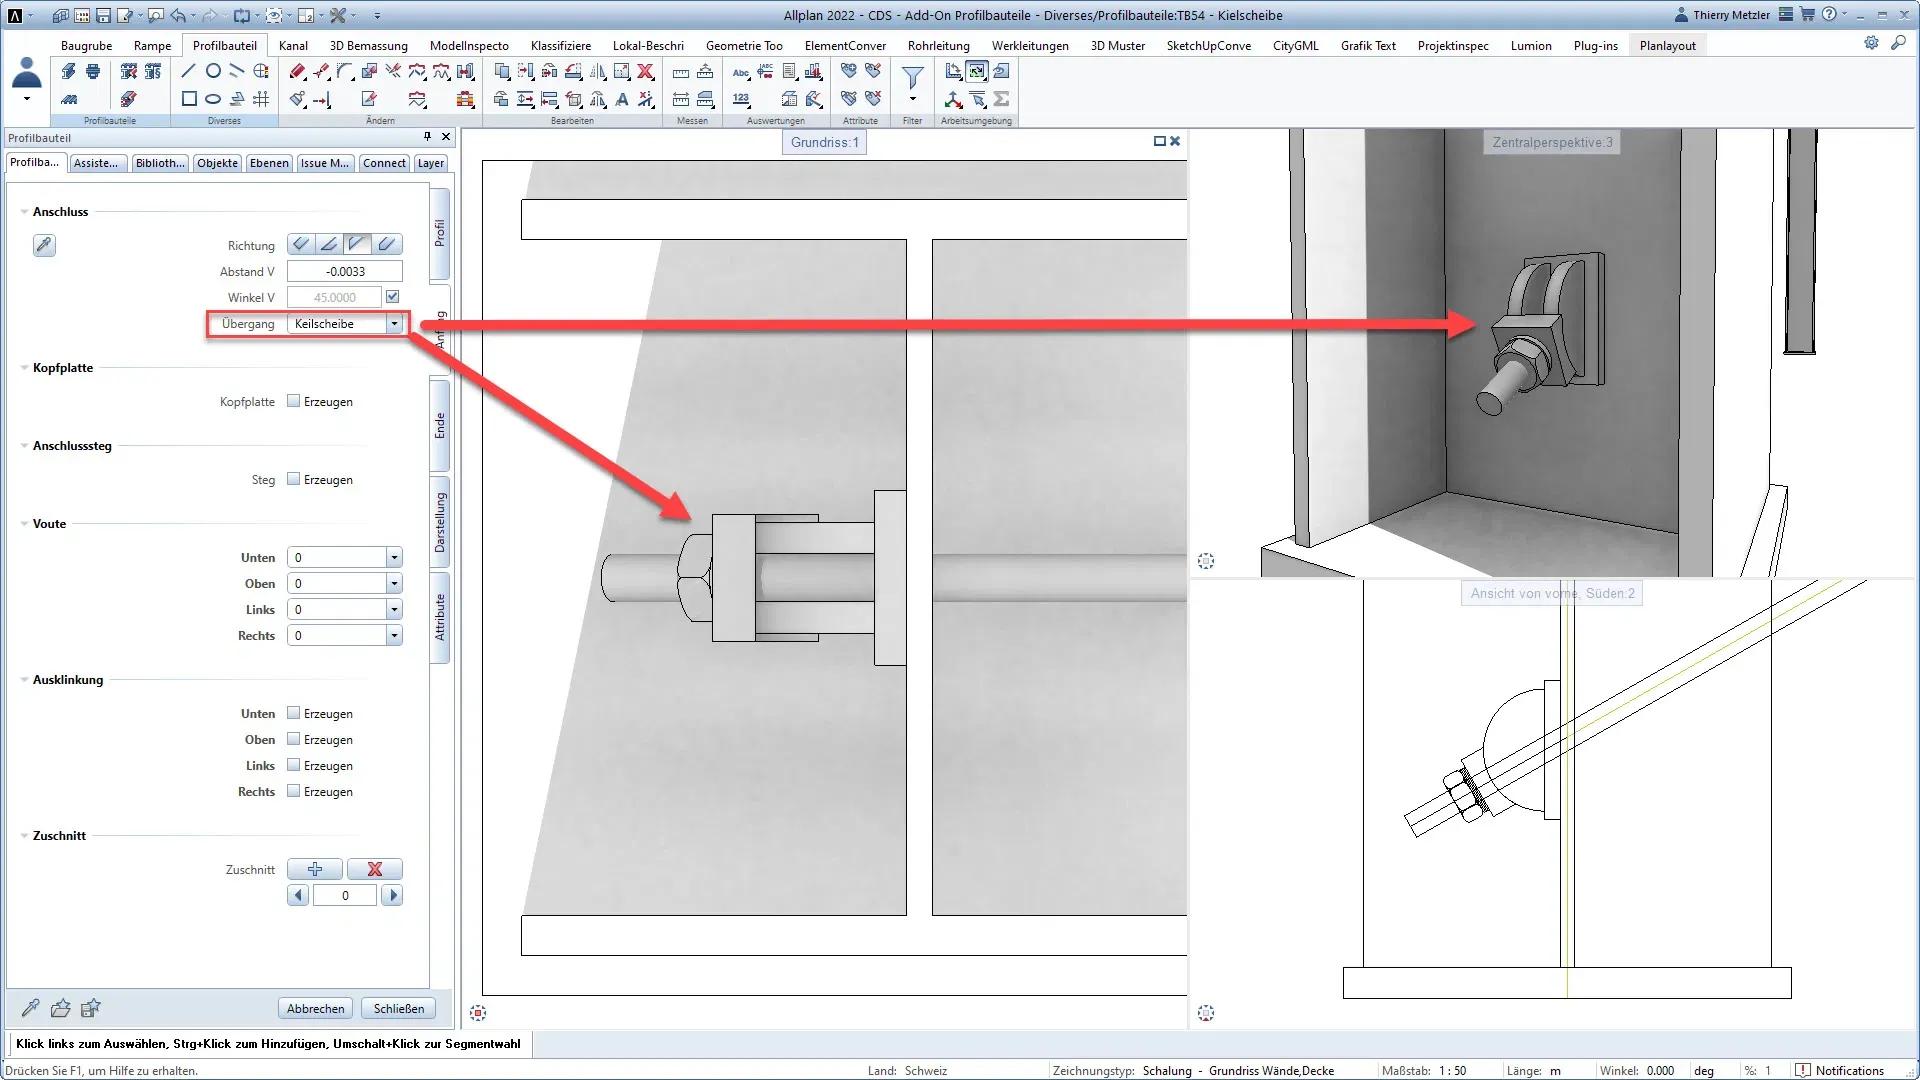The image size is (1920, 1080).
Task: Select the Line drawing tool
Action: click(188, 71)
